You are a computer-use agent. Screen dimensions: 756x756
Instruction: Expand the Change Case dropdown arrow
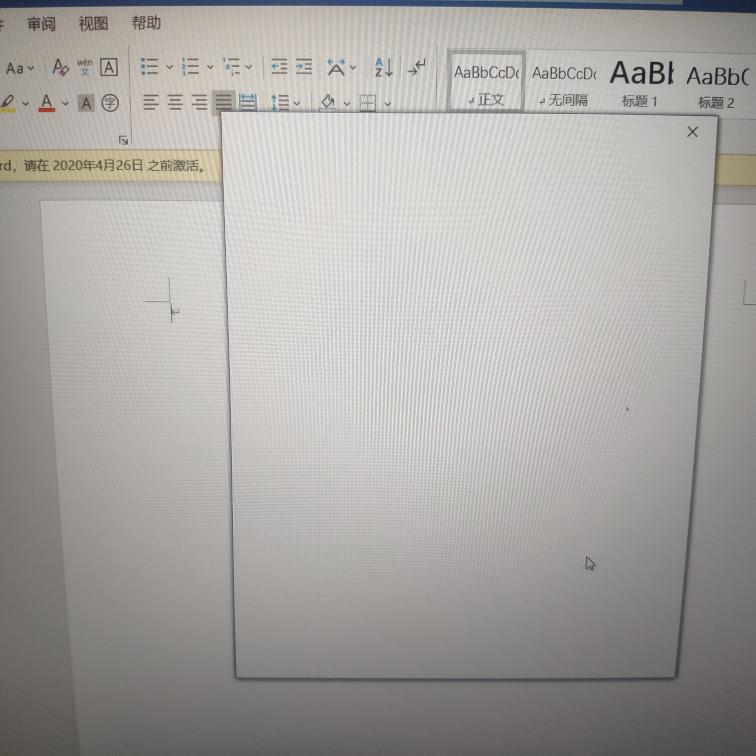[31, 68]
